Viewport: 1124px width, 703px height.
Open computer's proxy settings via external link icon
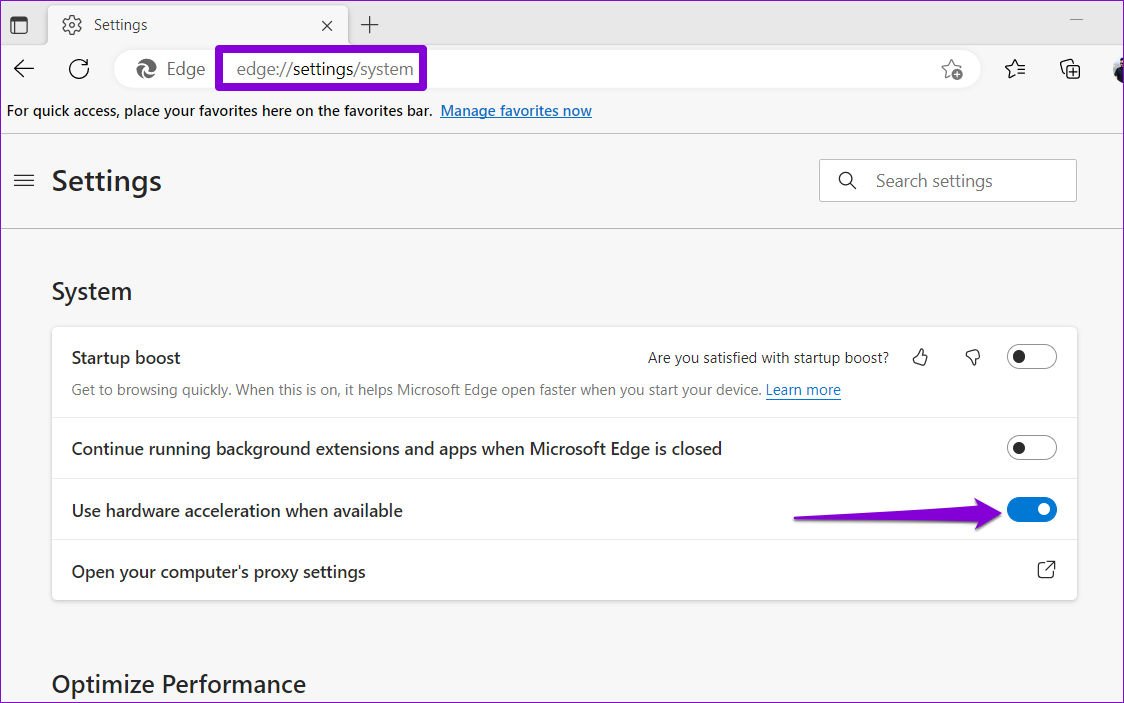coord(1046,569)
